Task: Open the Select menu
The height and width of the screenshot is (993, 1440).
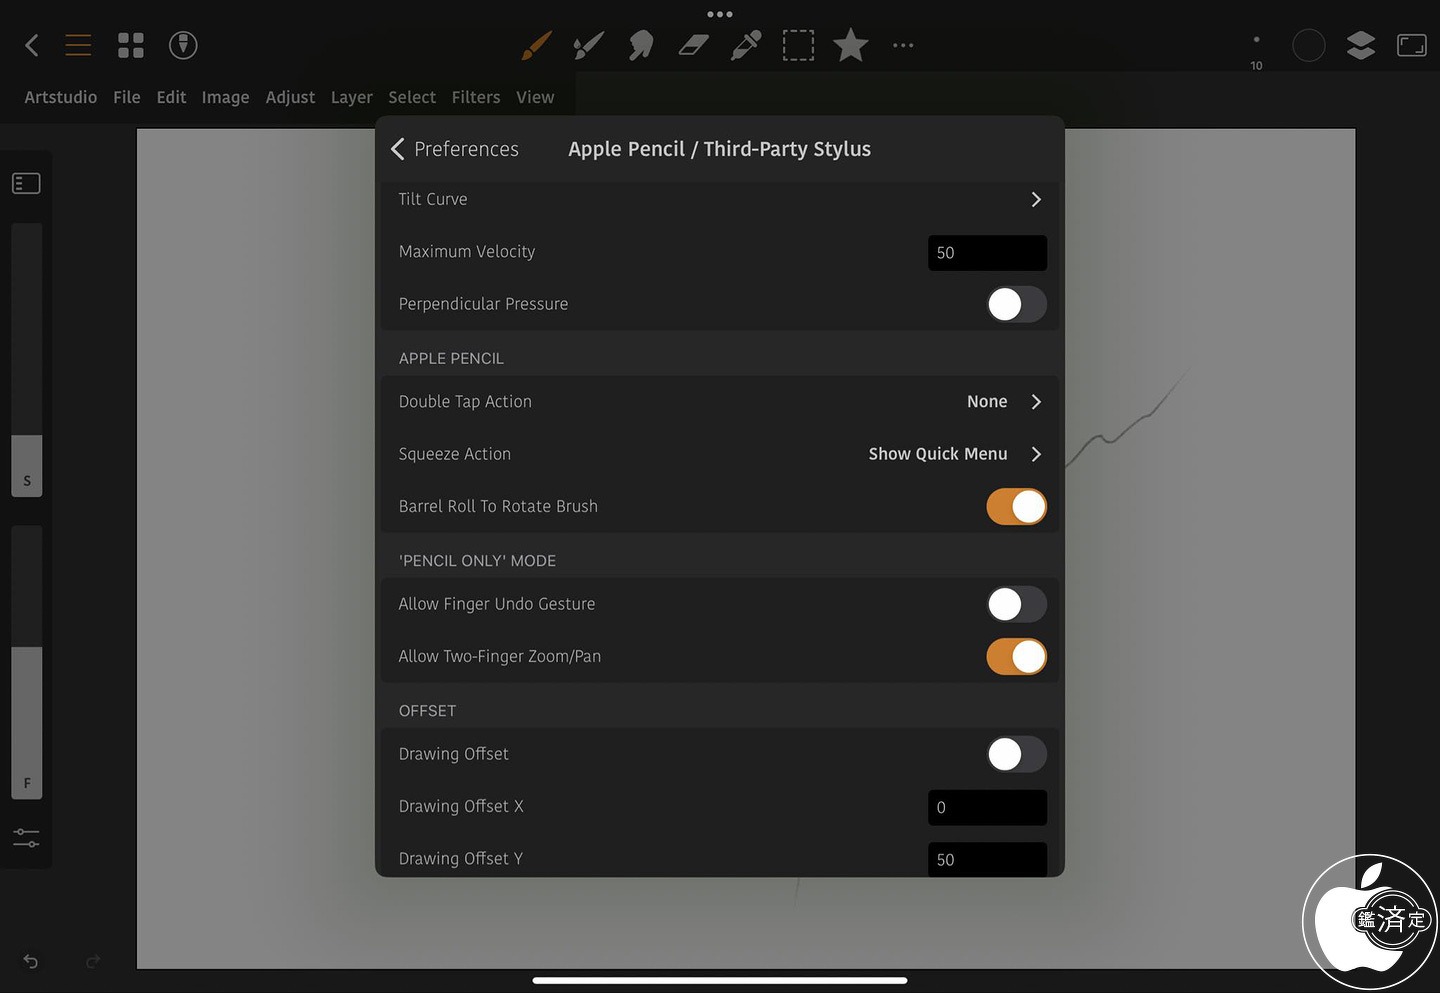Action: [x=412, y=97]
